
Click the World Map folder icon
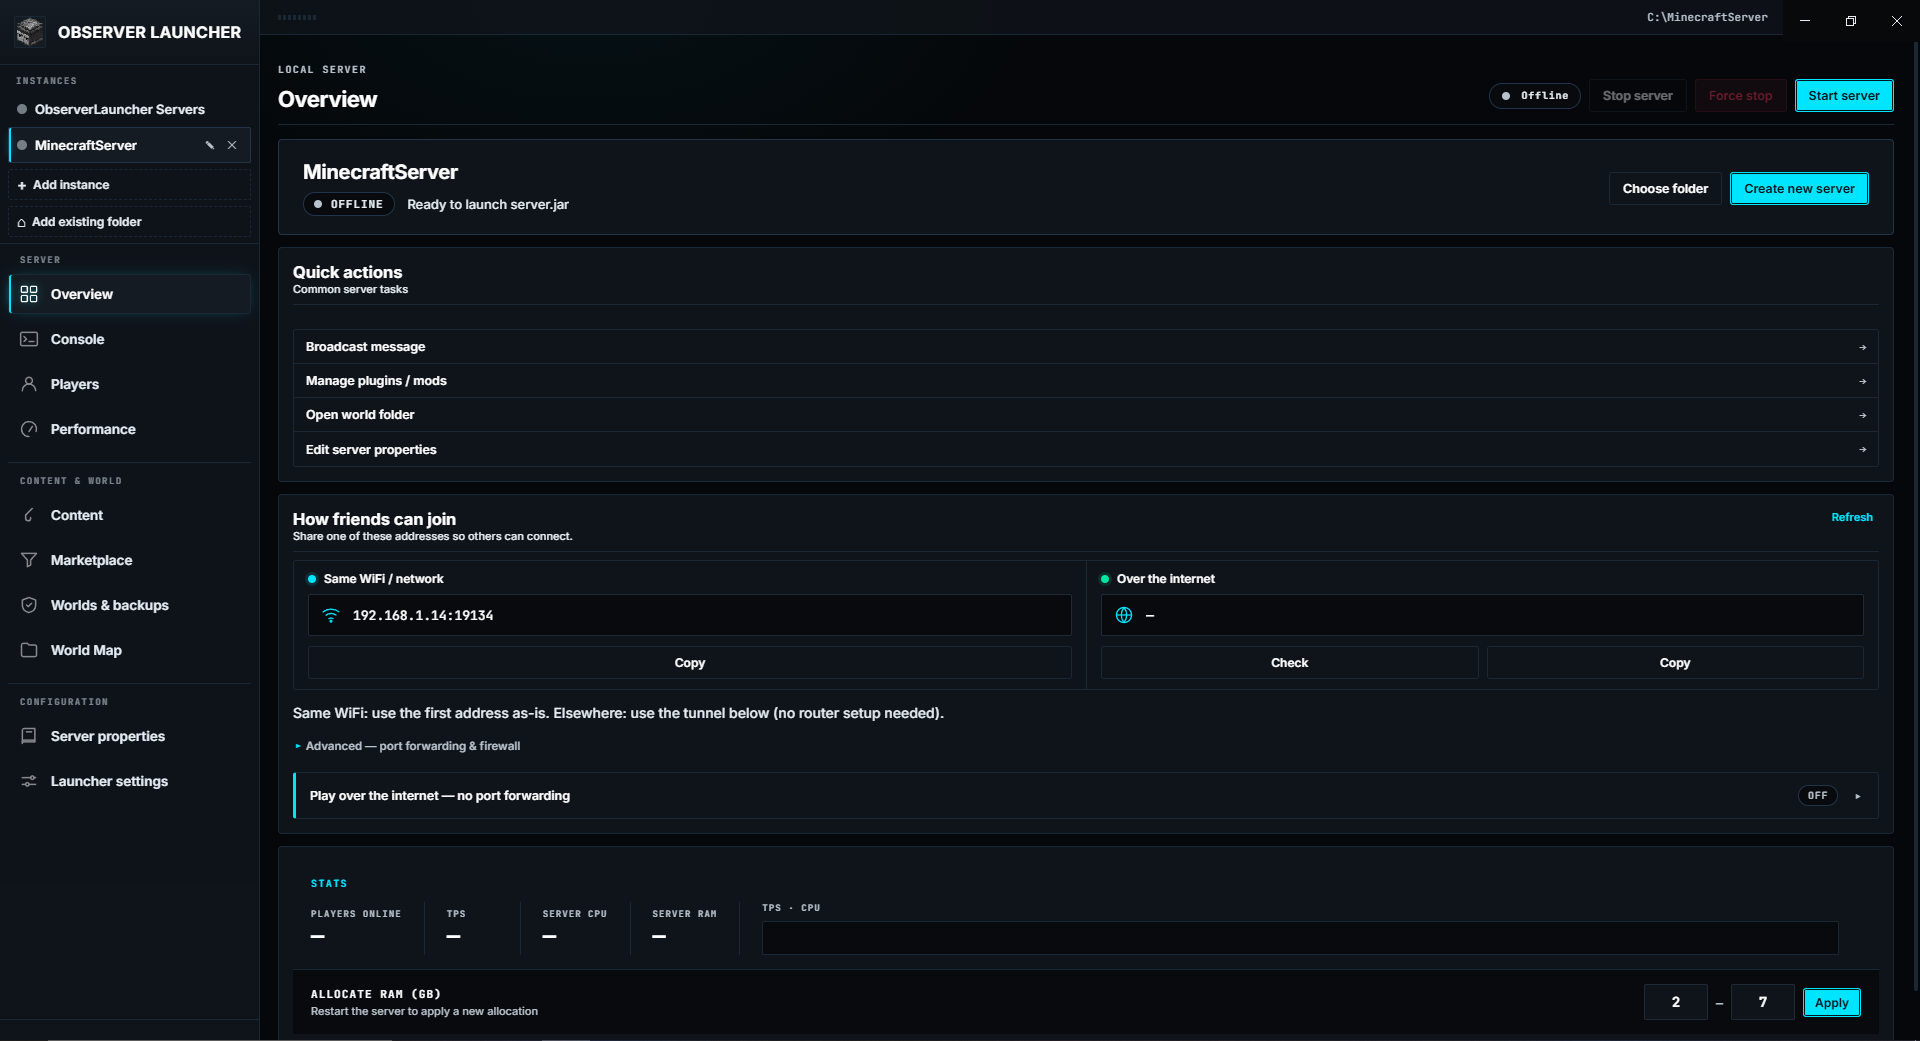point(29,650)
